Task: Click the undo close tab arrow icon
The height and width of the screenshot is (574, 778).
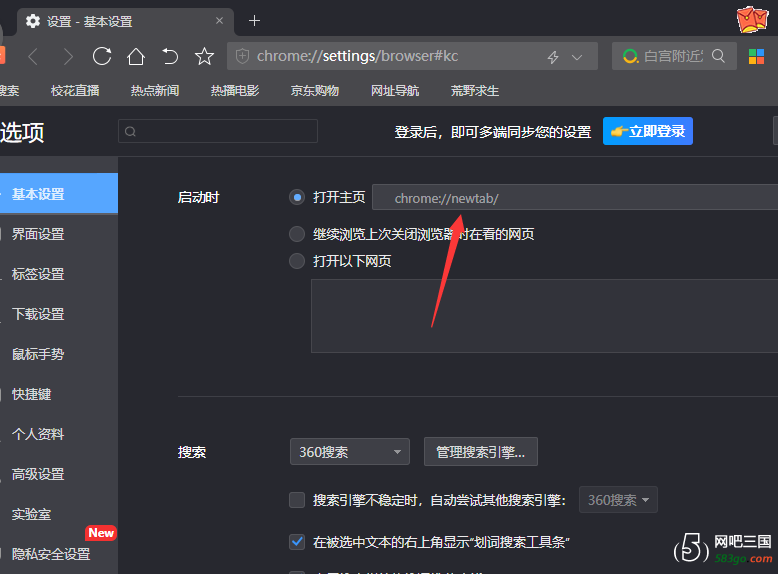Action: click(x=170, y=56)
